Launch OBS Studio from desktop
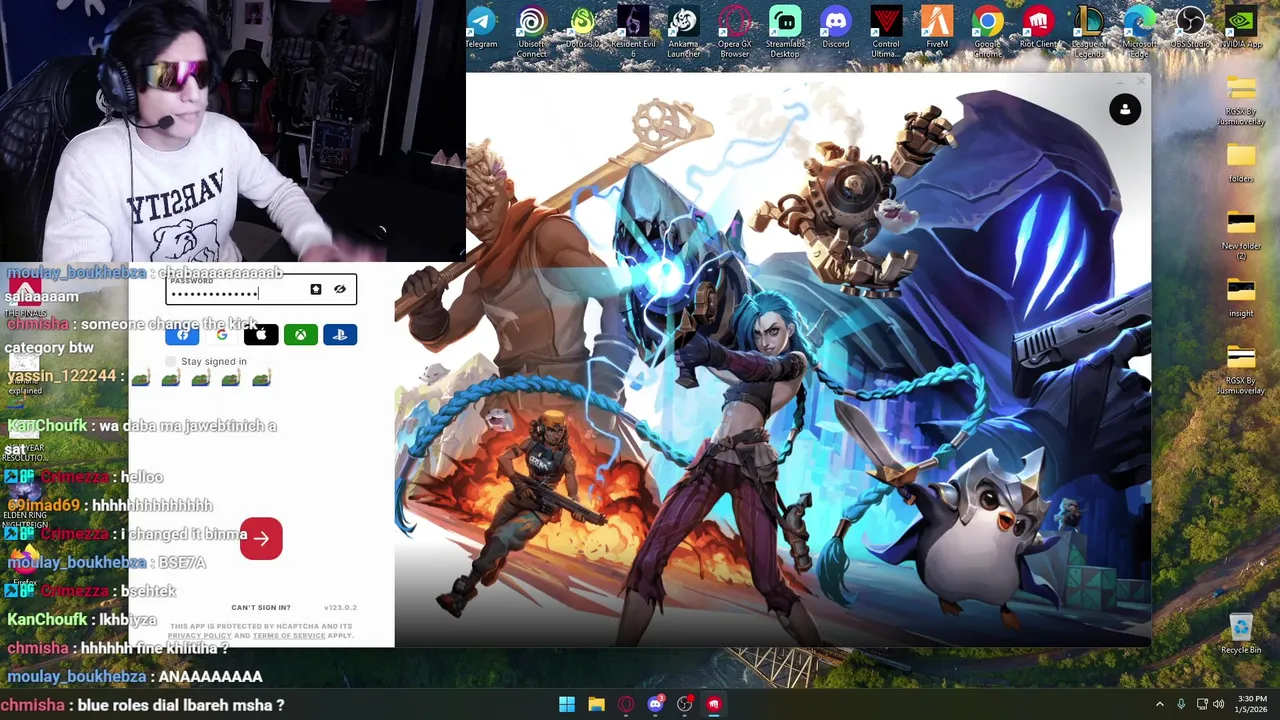The image size is (1280, 720). pos(1190,28)
